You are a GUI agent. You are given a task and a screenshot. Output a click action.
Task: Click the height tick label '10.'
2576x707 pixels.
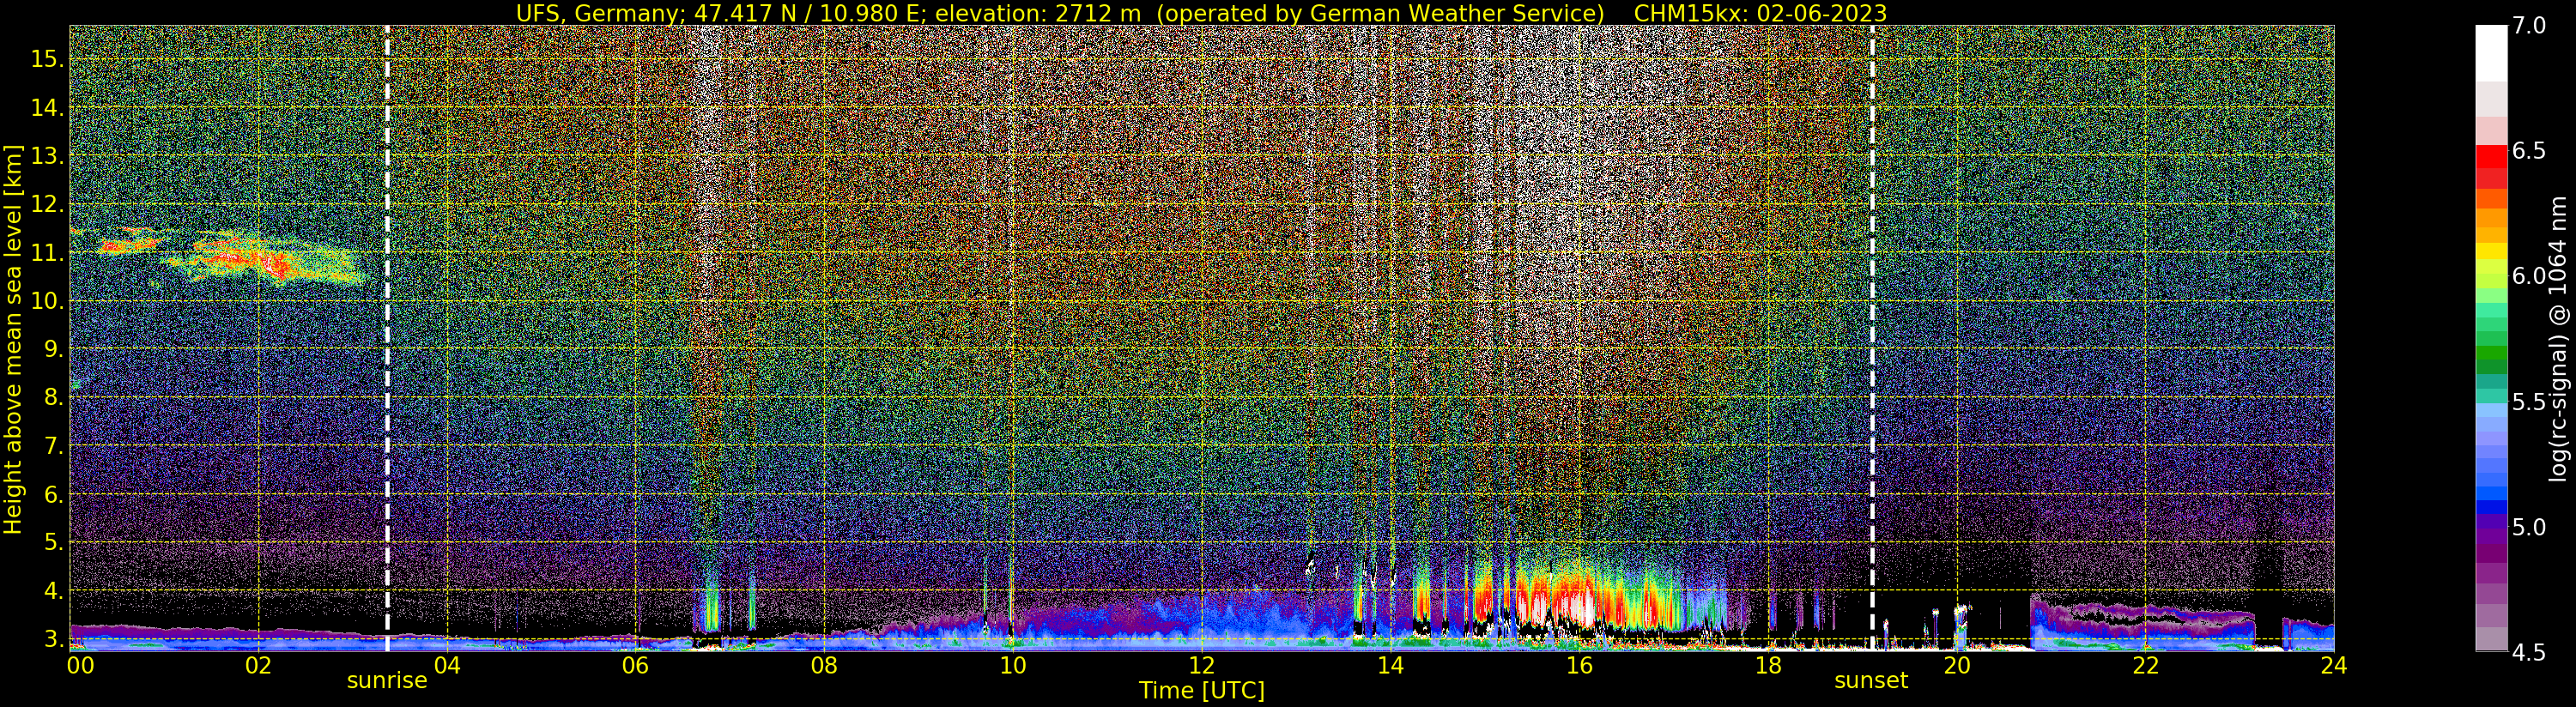tap(47, 301)
